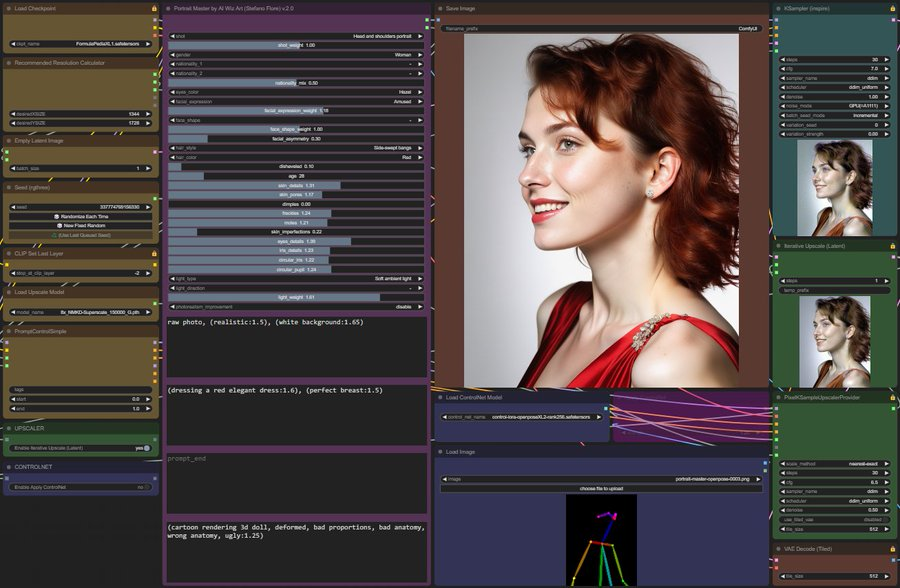Open the upscale model_name selector
900x588 pixels.
click(81, 312)
